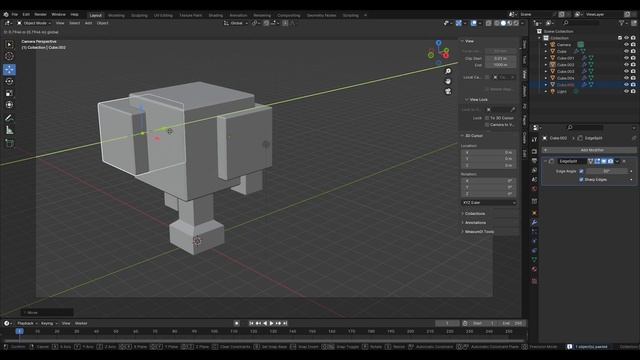The width and height of the screenshot is (640, 360).
Task: Toggle camera view icon in viewport
Action: tap(448, 91)
